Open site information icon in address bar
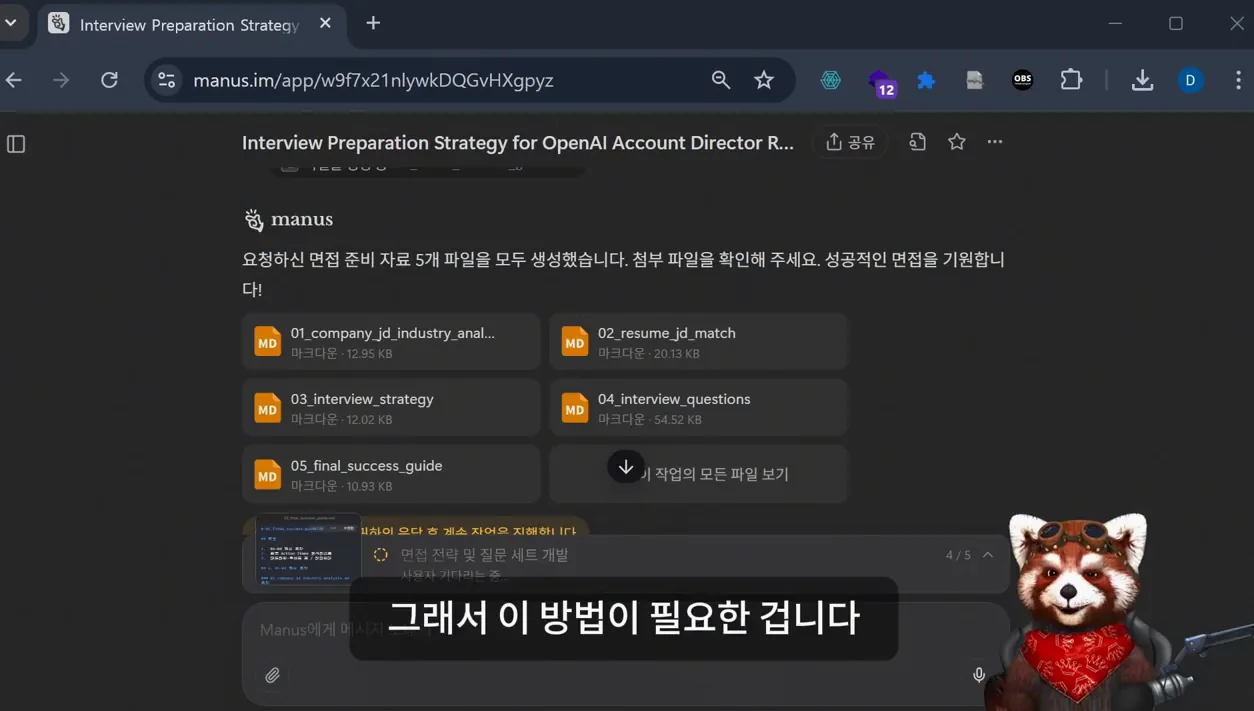The height and width of the screenshot is (711, 1254). click(167, 80)
